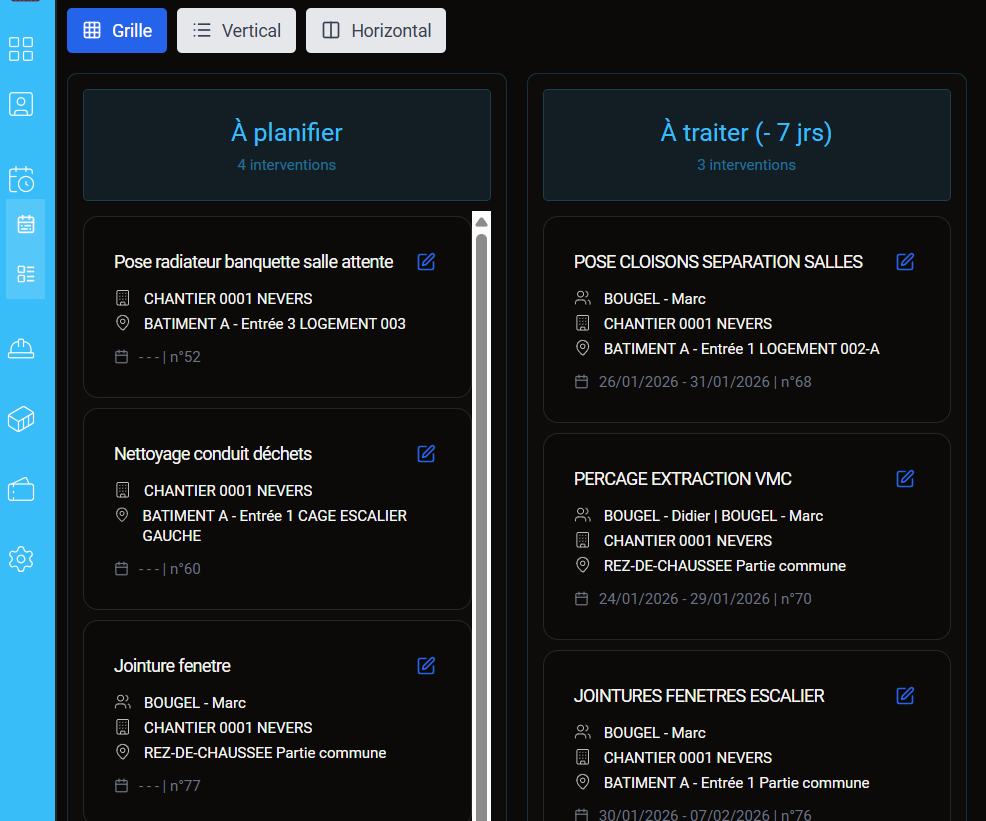Edit the Pose radiateur banquette intervention
The width and height of the screenshot is (986, 821).
click(x=426, y=262)
